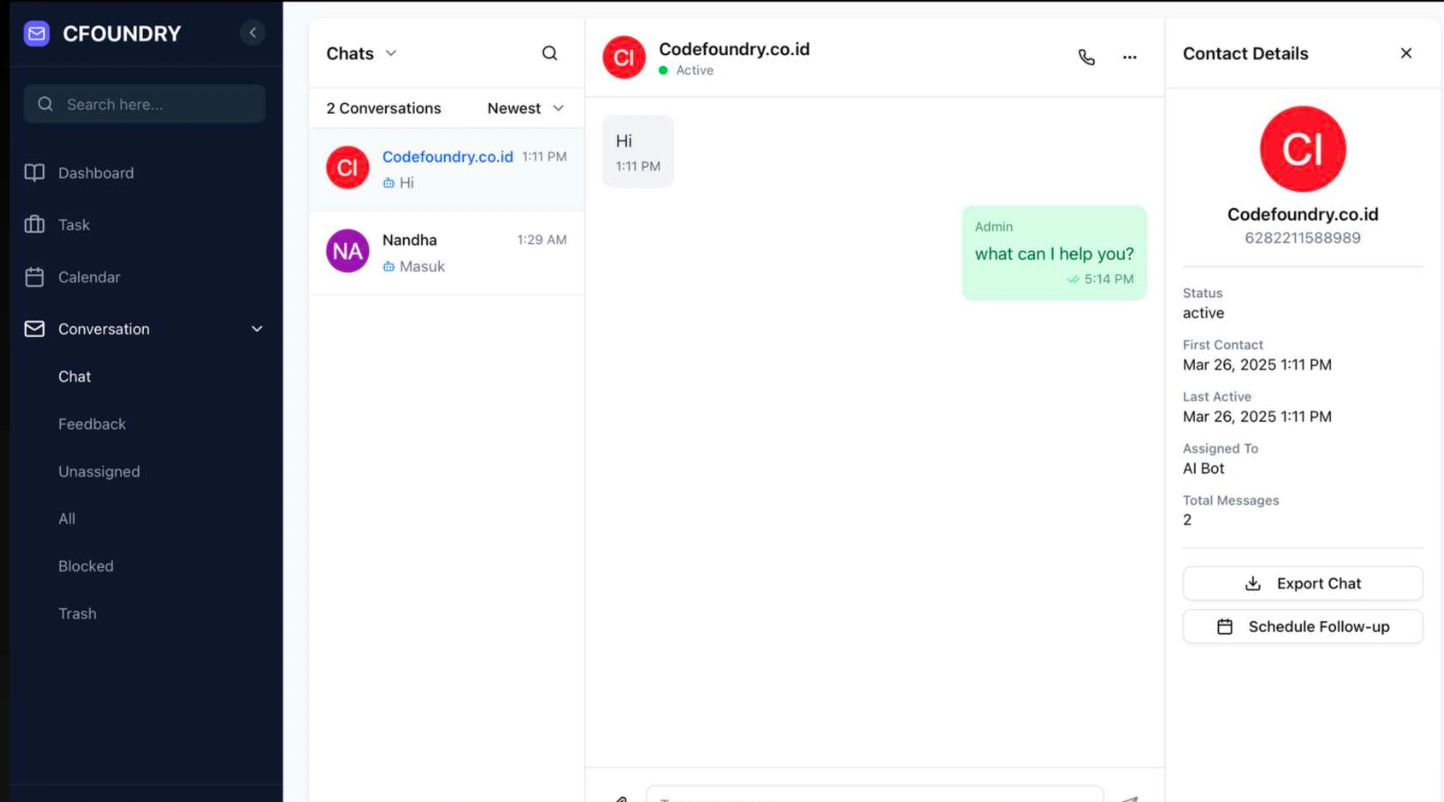
Task: Open Task from the sidebar
Action: tap(73, 225)
